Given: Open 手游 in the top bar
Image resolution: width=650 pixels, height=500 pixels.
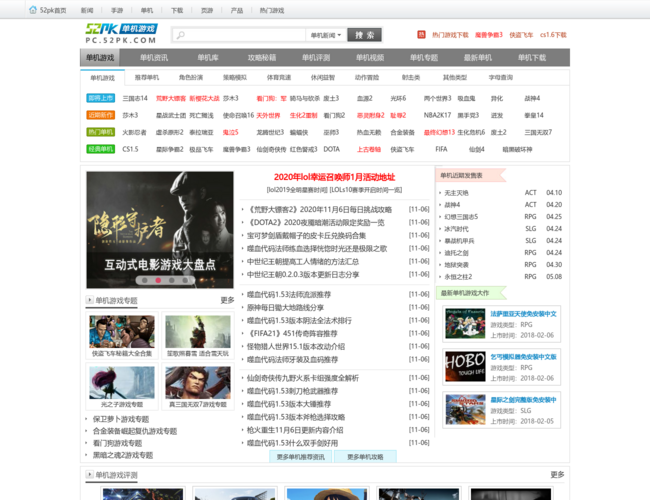Looking at the screenshot, I should [x=117, y=10].
